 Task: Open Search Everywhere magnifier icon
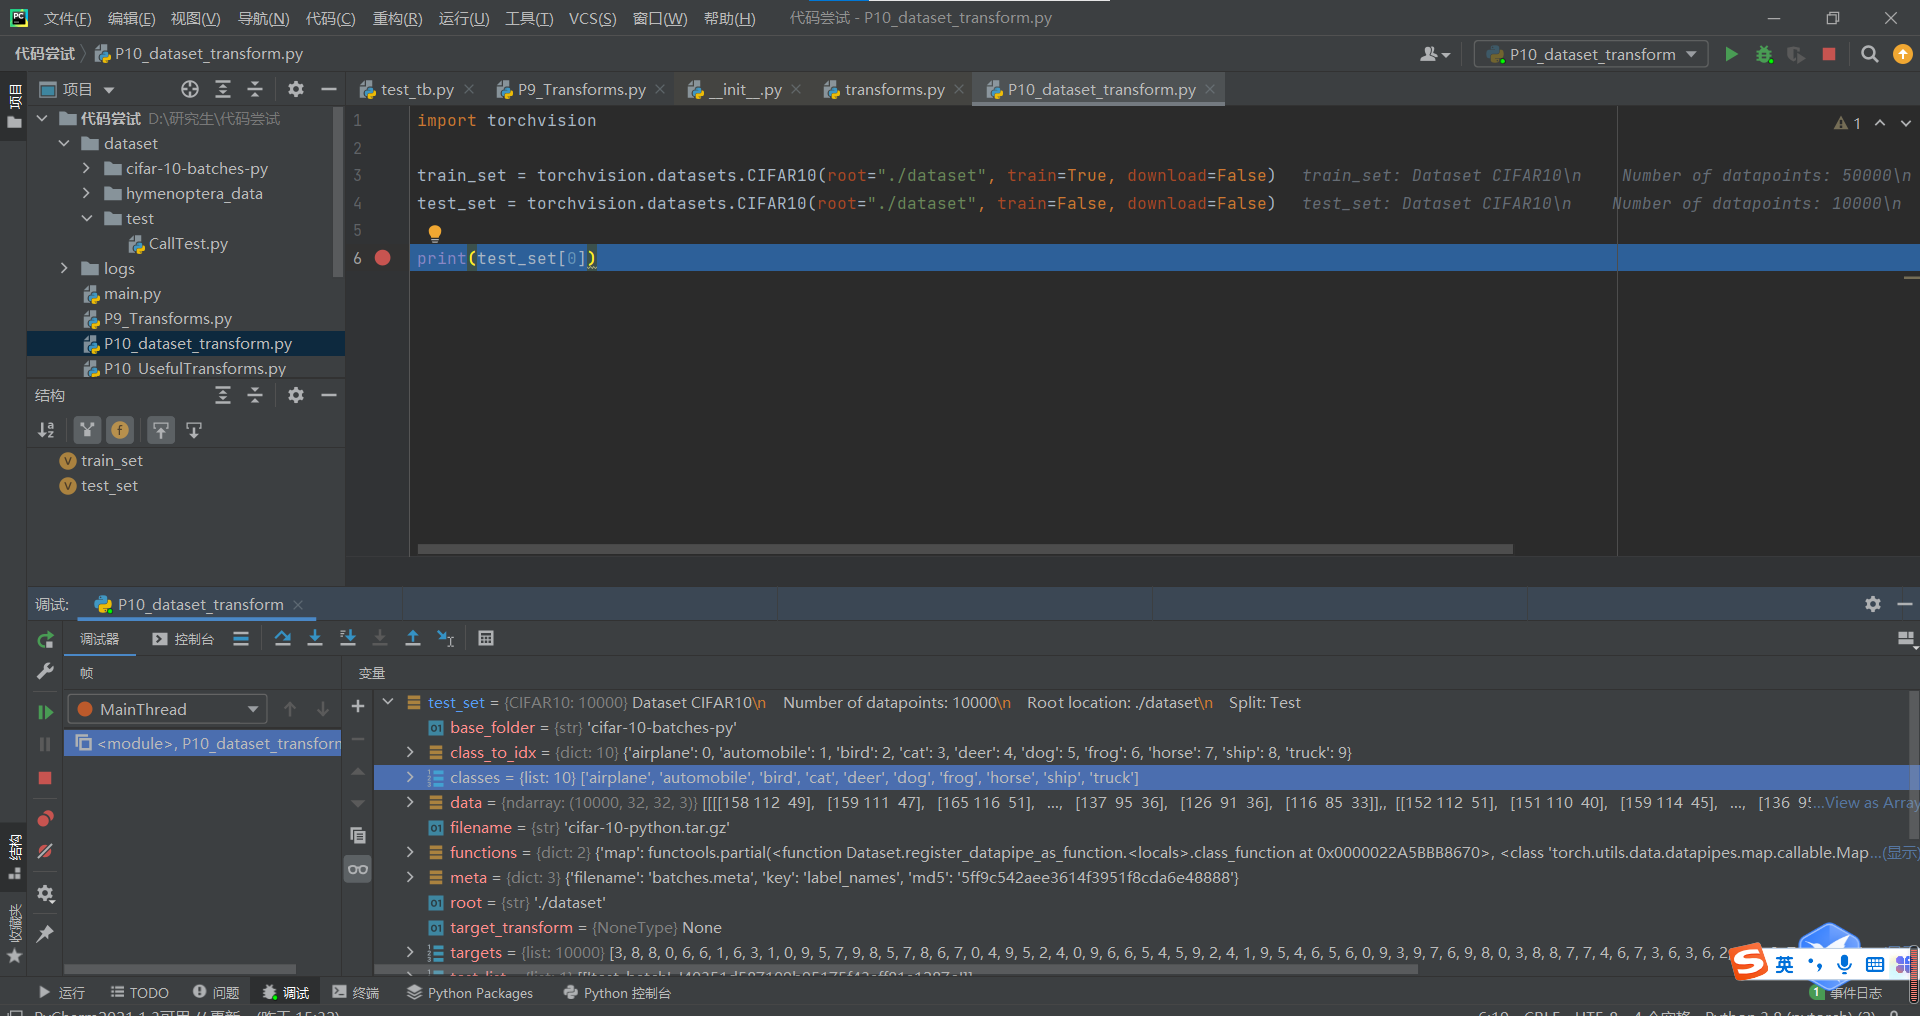coord(1869,54)
